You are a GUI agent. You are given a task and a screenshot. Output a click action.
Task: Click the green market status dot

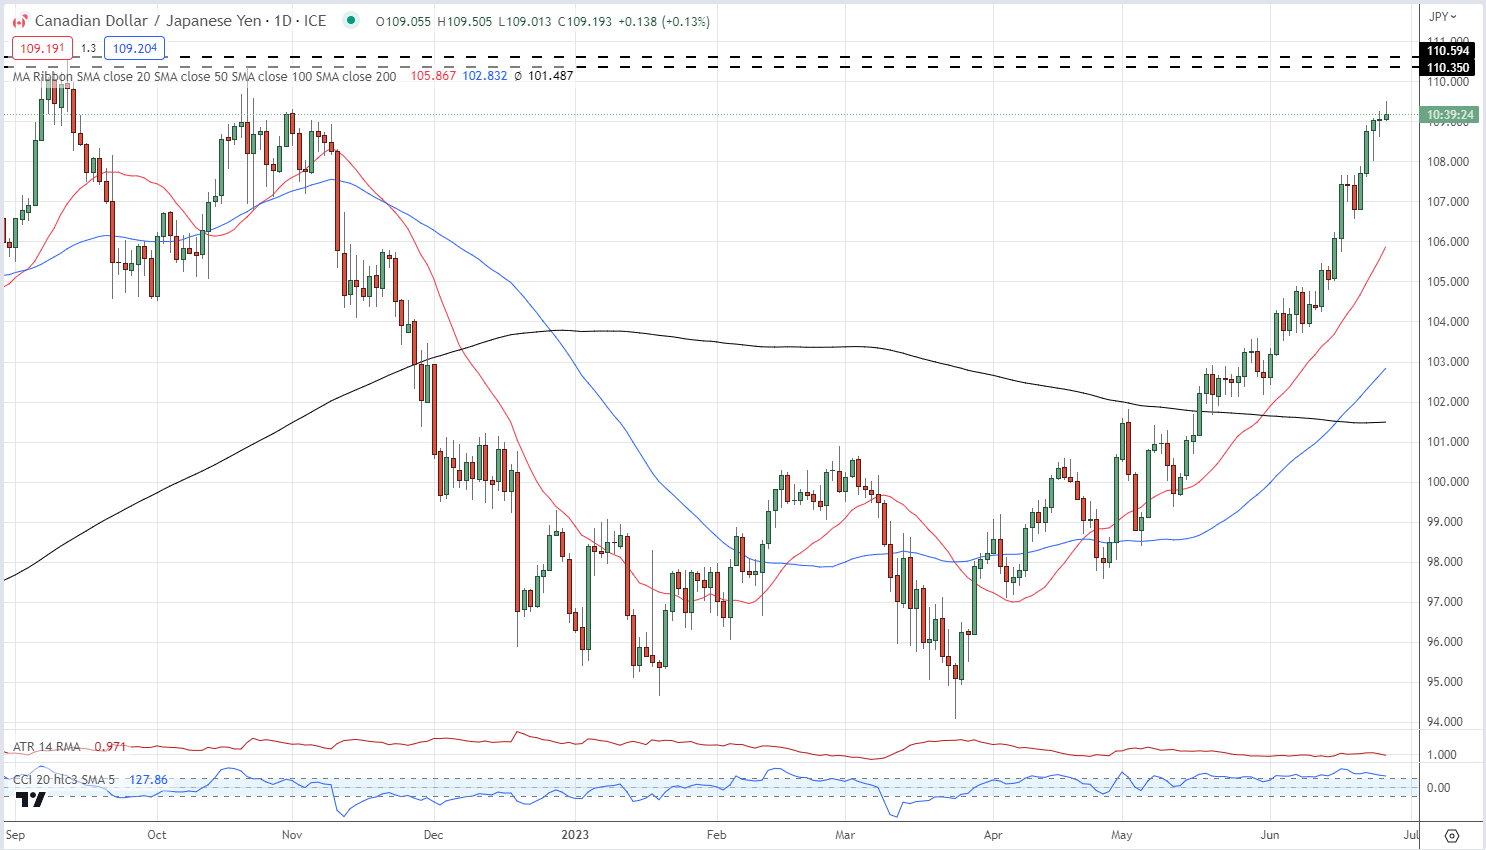coord(349,20)
